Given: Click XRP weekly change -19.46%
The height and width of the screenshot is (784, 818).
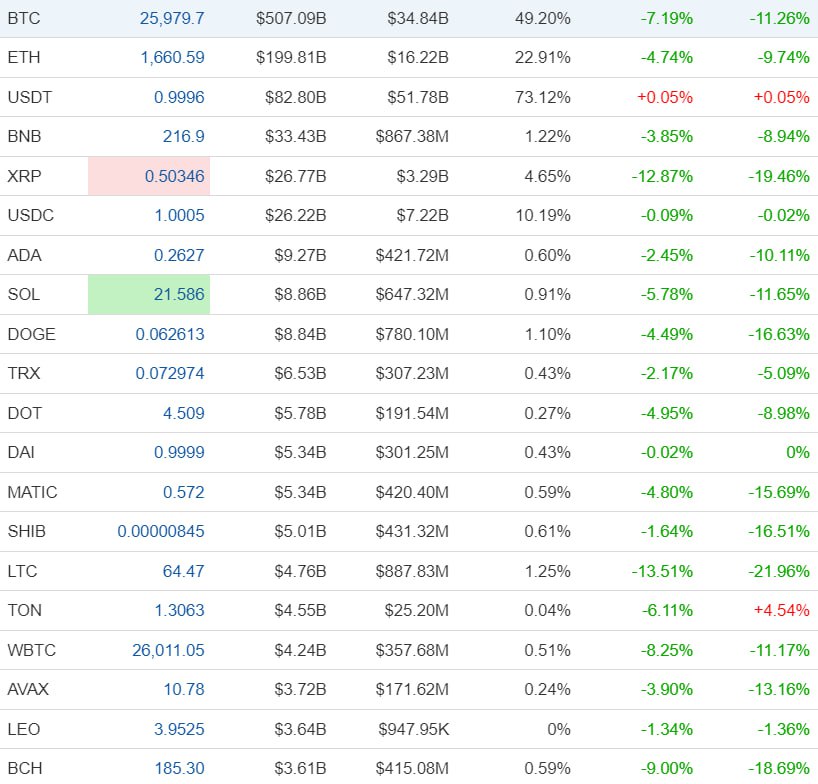Looking at the screenshot, I should [x=779, y=176].
